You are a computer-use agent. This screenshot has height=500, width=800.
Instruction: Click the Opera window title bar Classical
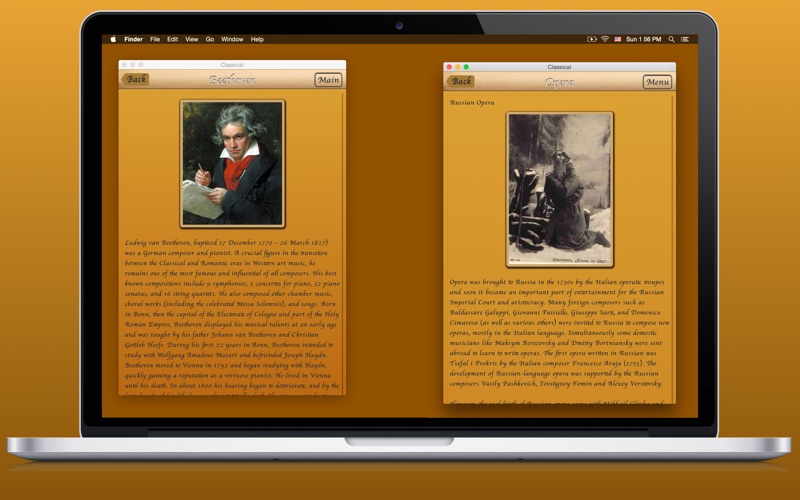(x=559, y=67)
